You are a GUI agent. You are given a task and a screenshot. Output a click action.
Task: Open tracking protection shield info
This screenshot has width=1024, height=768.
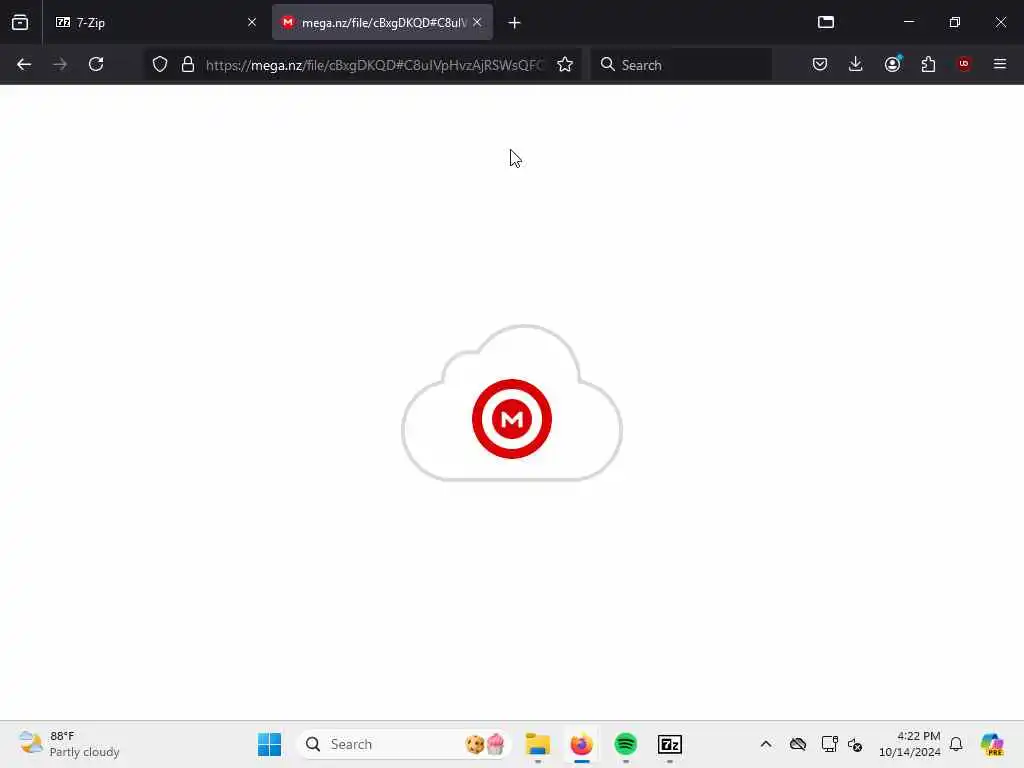[160, 64]
